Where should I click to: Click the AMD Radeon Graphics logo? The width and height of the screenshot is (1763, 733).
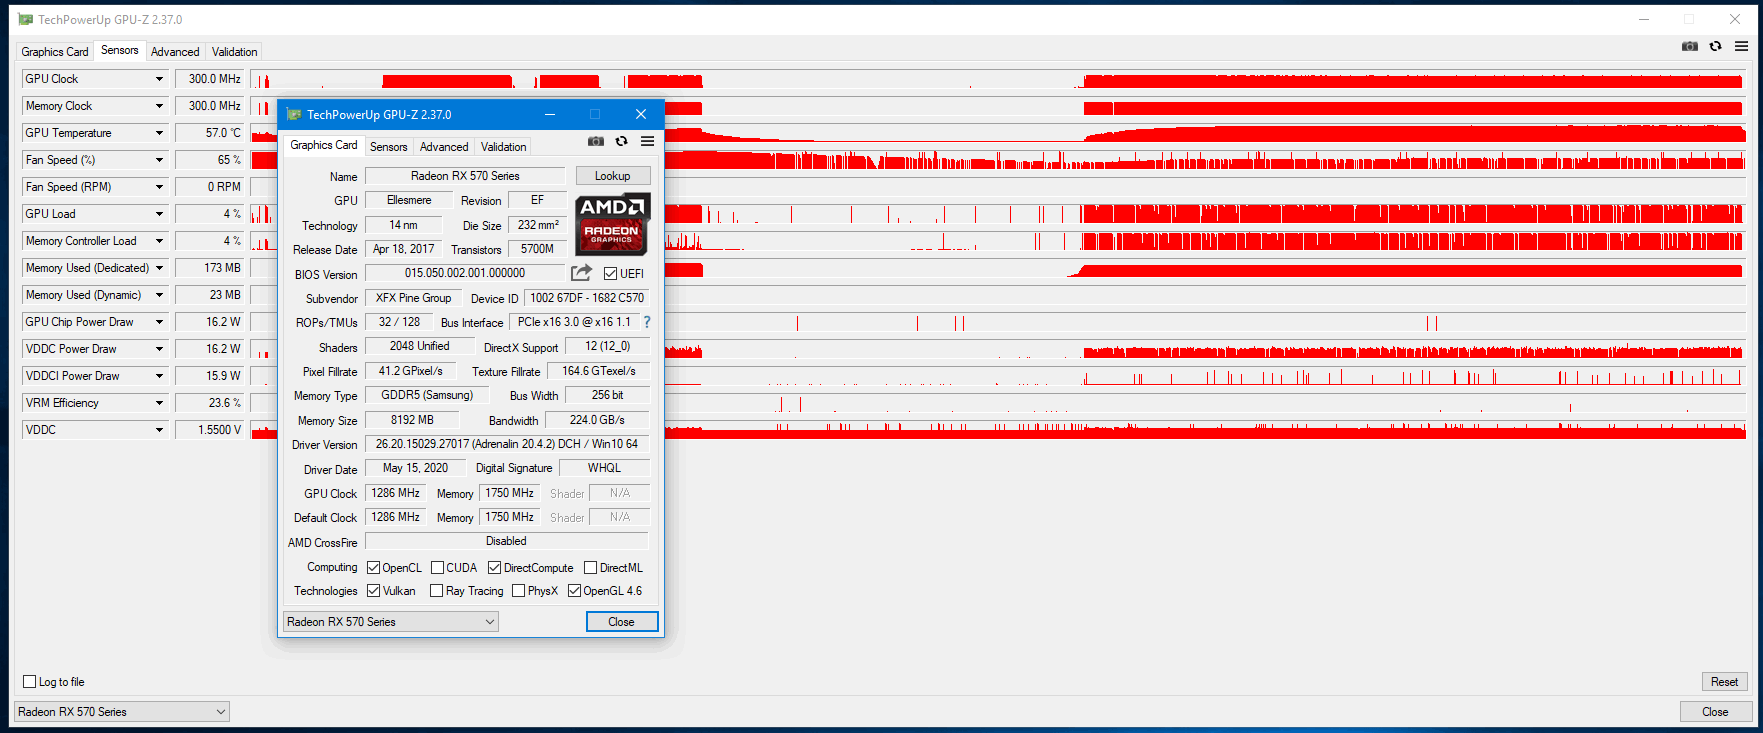click(x=612, y=225)
